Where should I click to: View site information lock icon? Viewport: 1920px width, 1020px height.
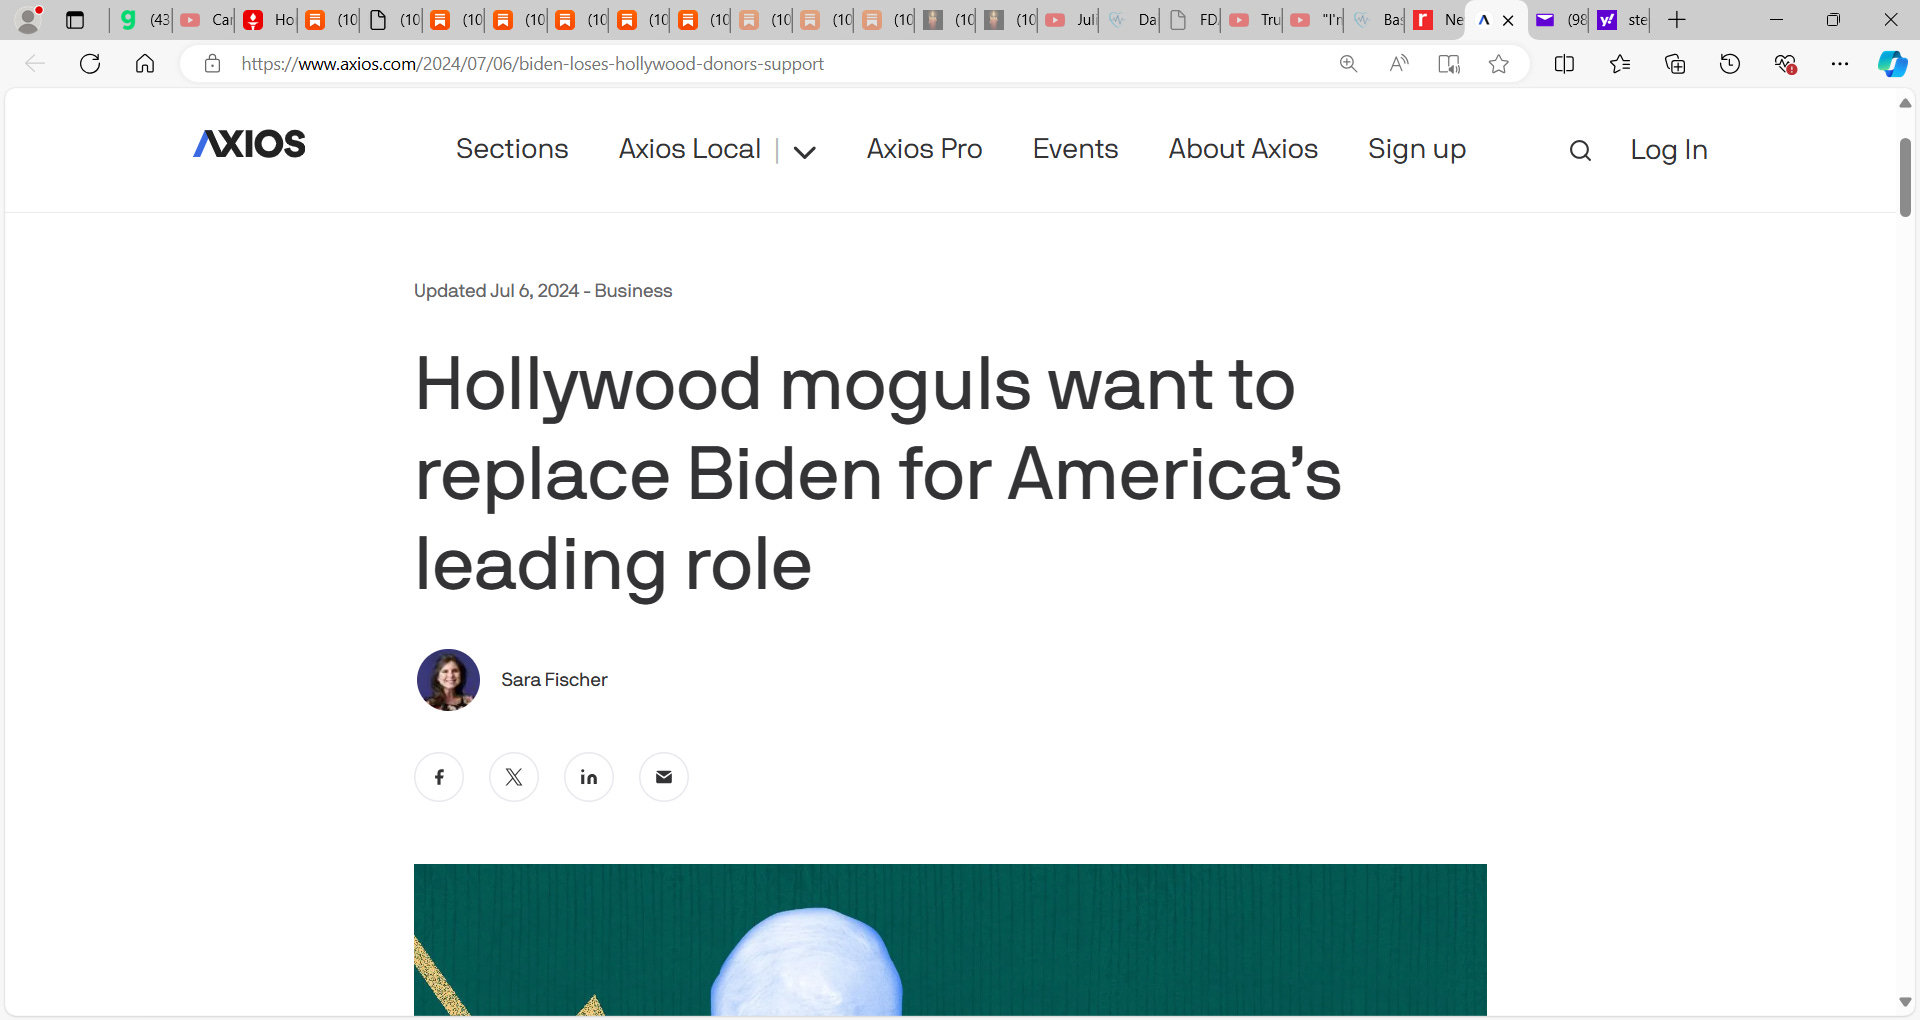tap(212, 64)
